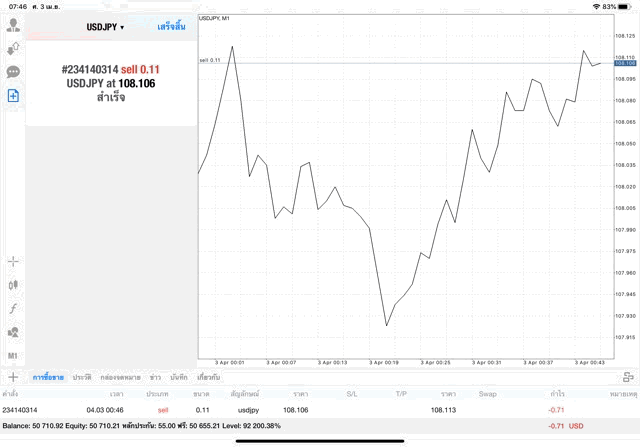The width and height of the screenshot is (640, 447).
Task: Tap the new order document icon
Action: [13, 95]
